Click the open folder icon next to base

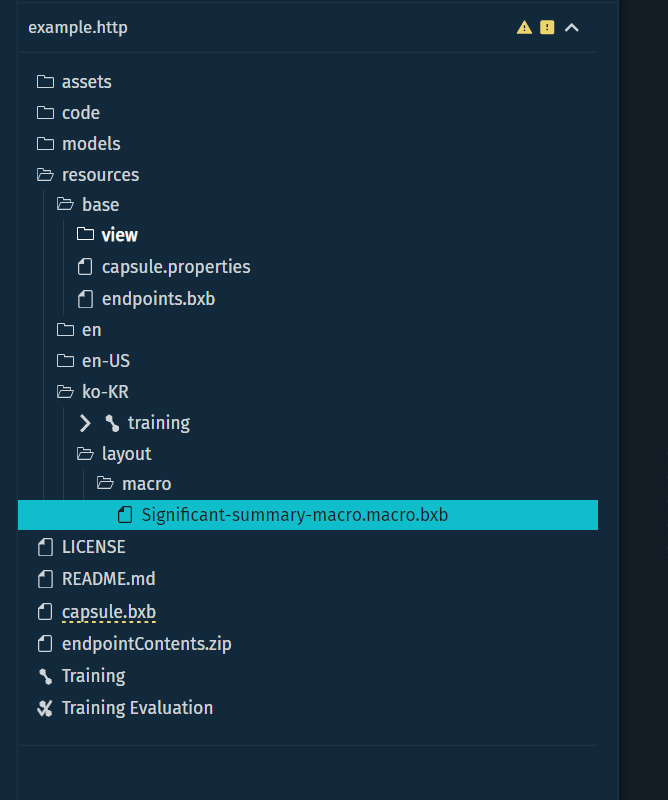click(65, 205)
